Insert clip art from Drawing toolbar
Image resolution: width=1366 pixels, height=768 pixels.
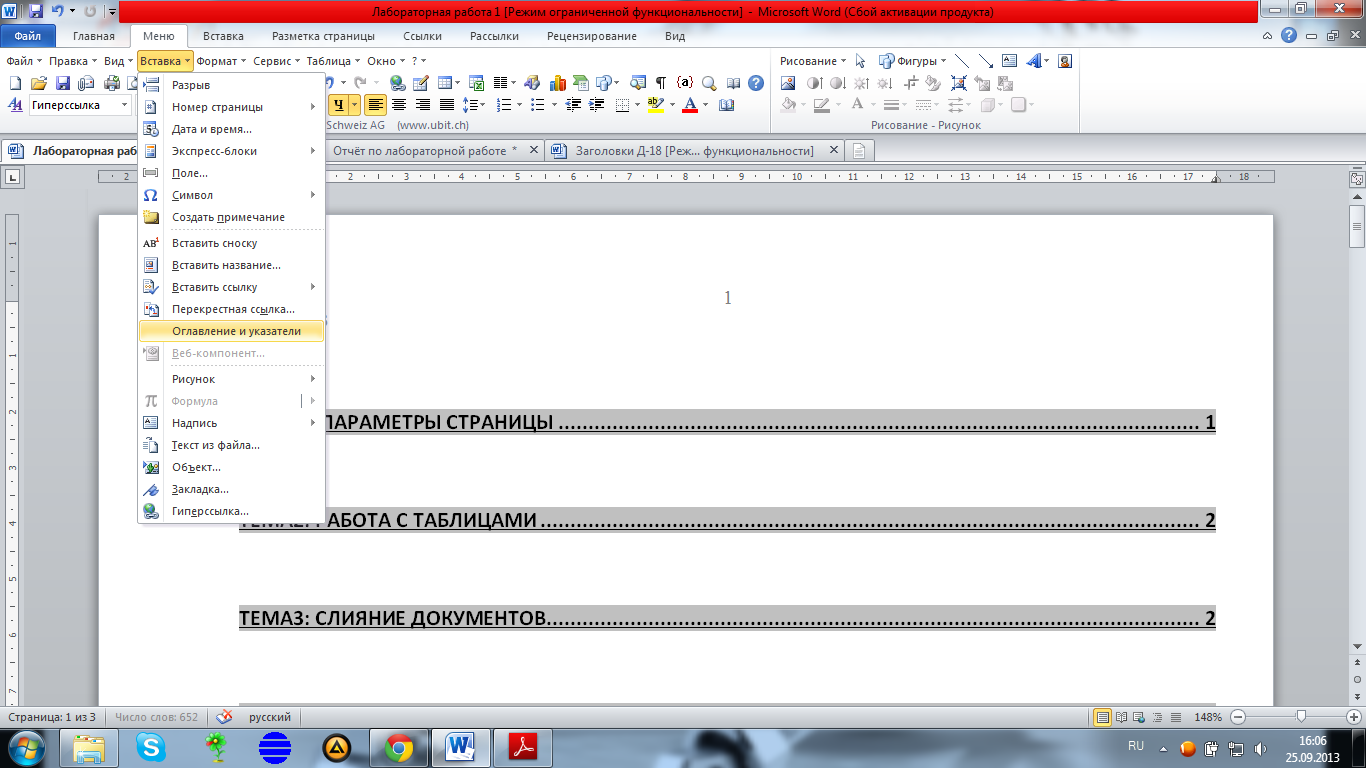tap(1065, 61)
